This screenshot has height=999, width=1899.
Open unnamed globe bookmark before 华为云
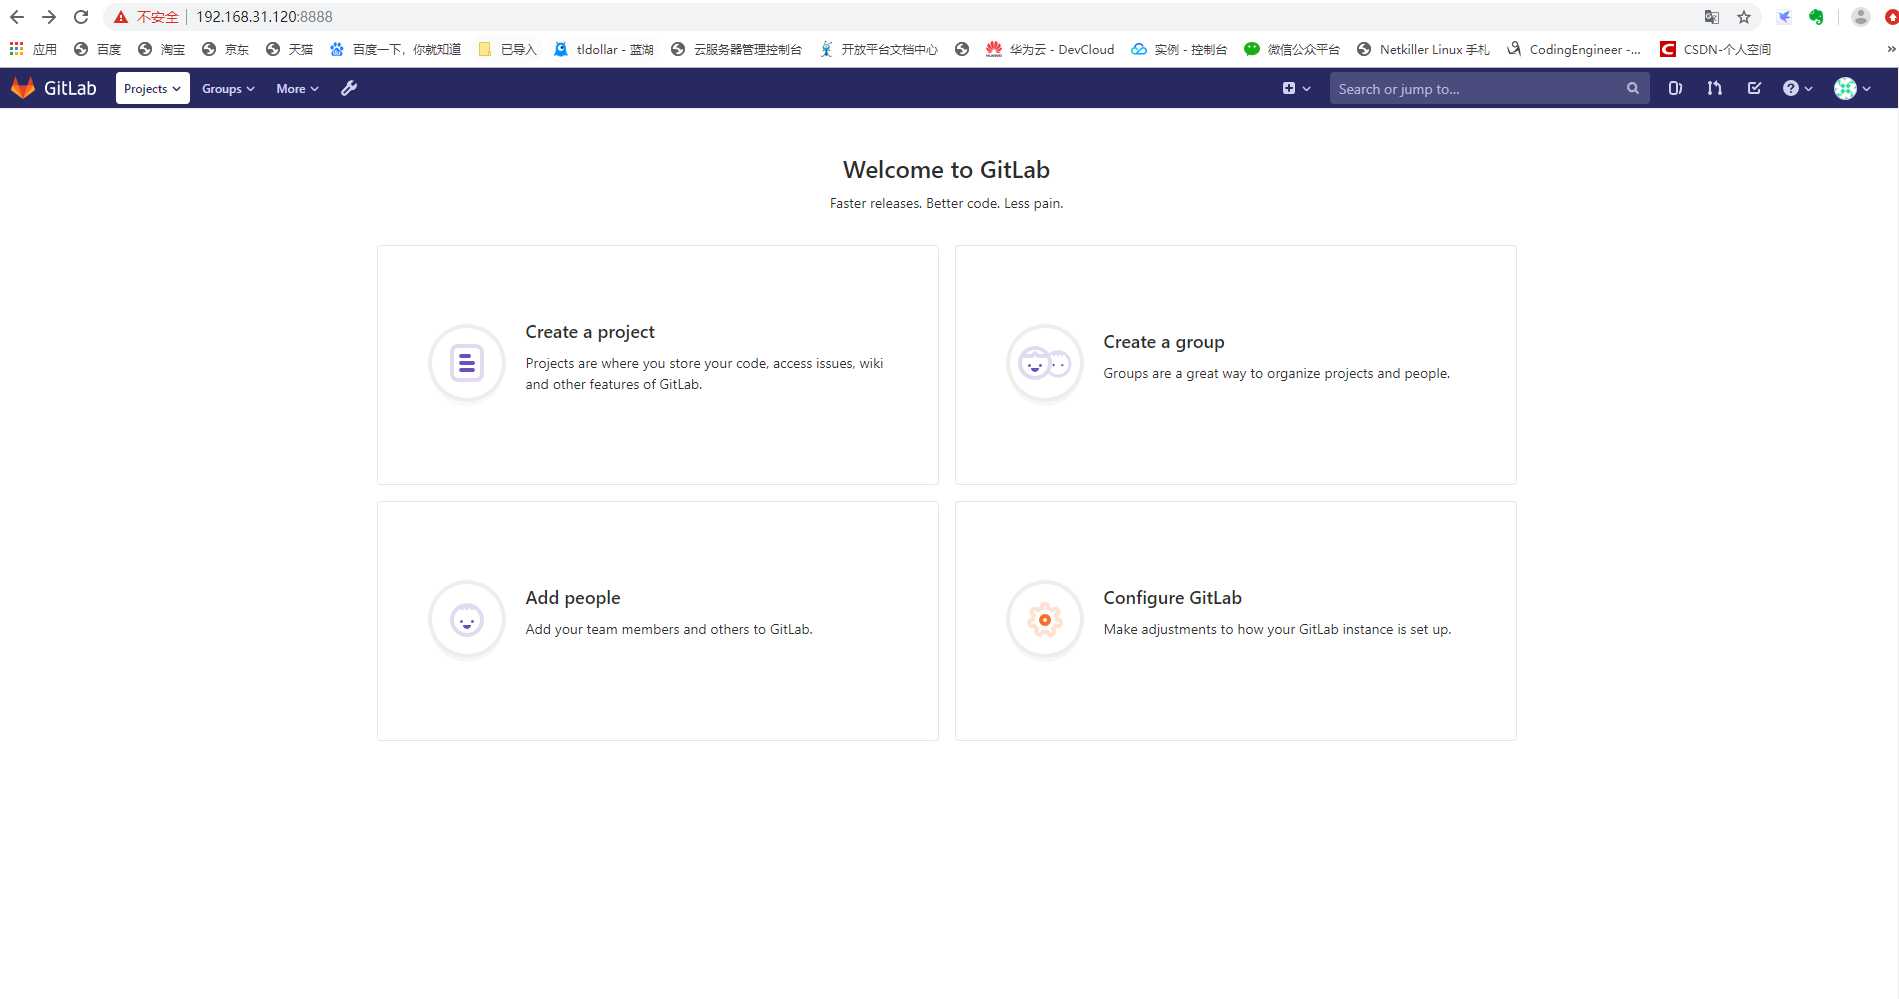[x=962, y=49]
